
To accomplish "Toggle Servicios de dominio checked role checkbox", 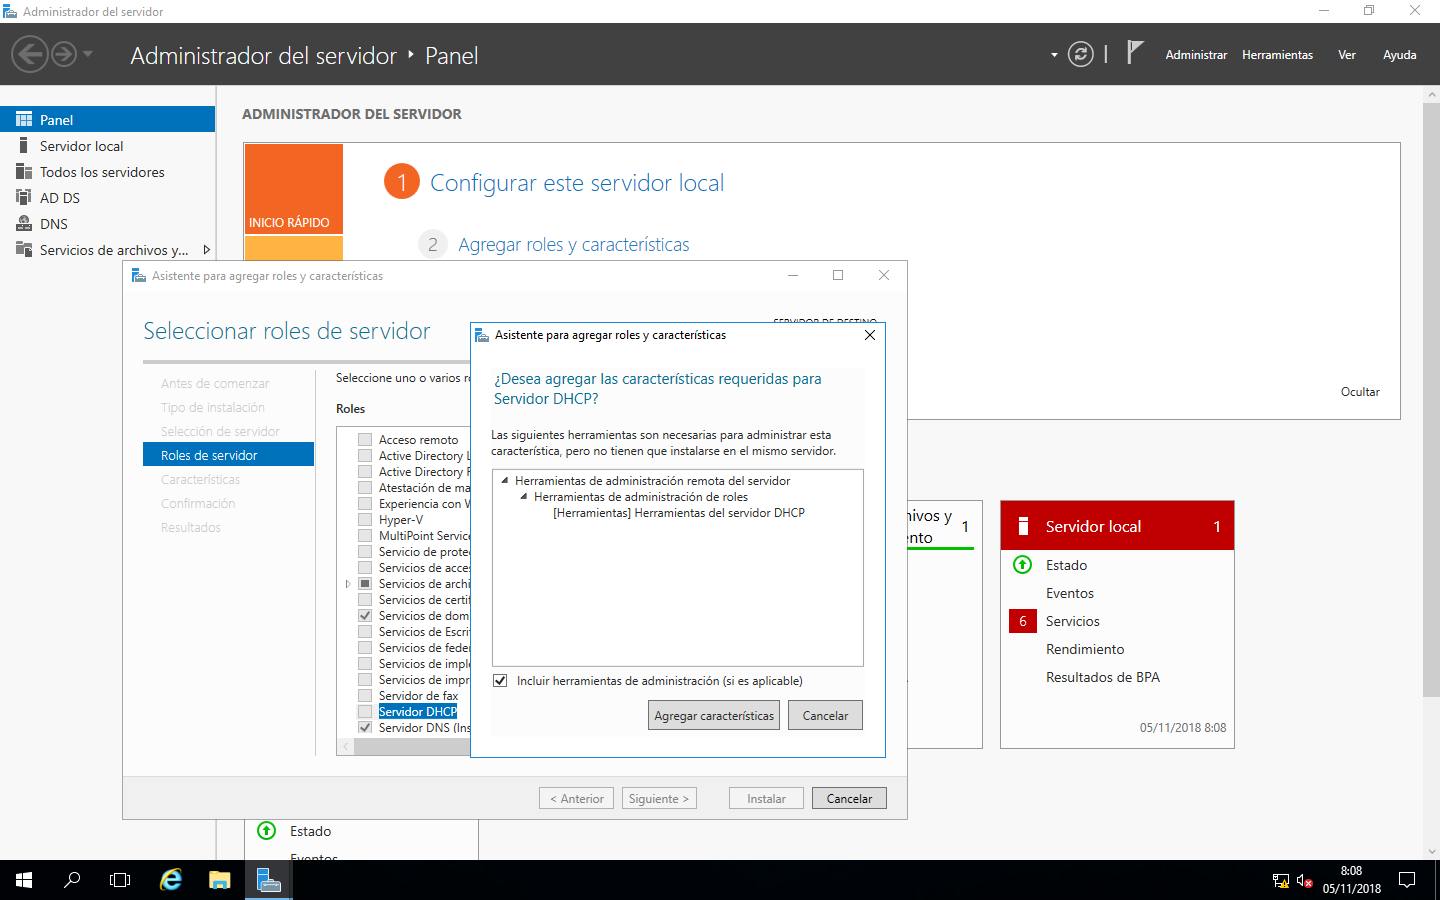I will point(365,616).
